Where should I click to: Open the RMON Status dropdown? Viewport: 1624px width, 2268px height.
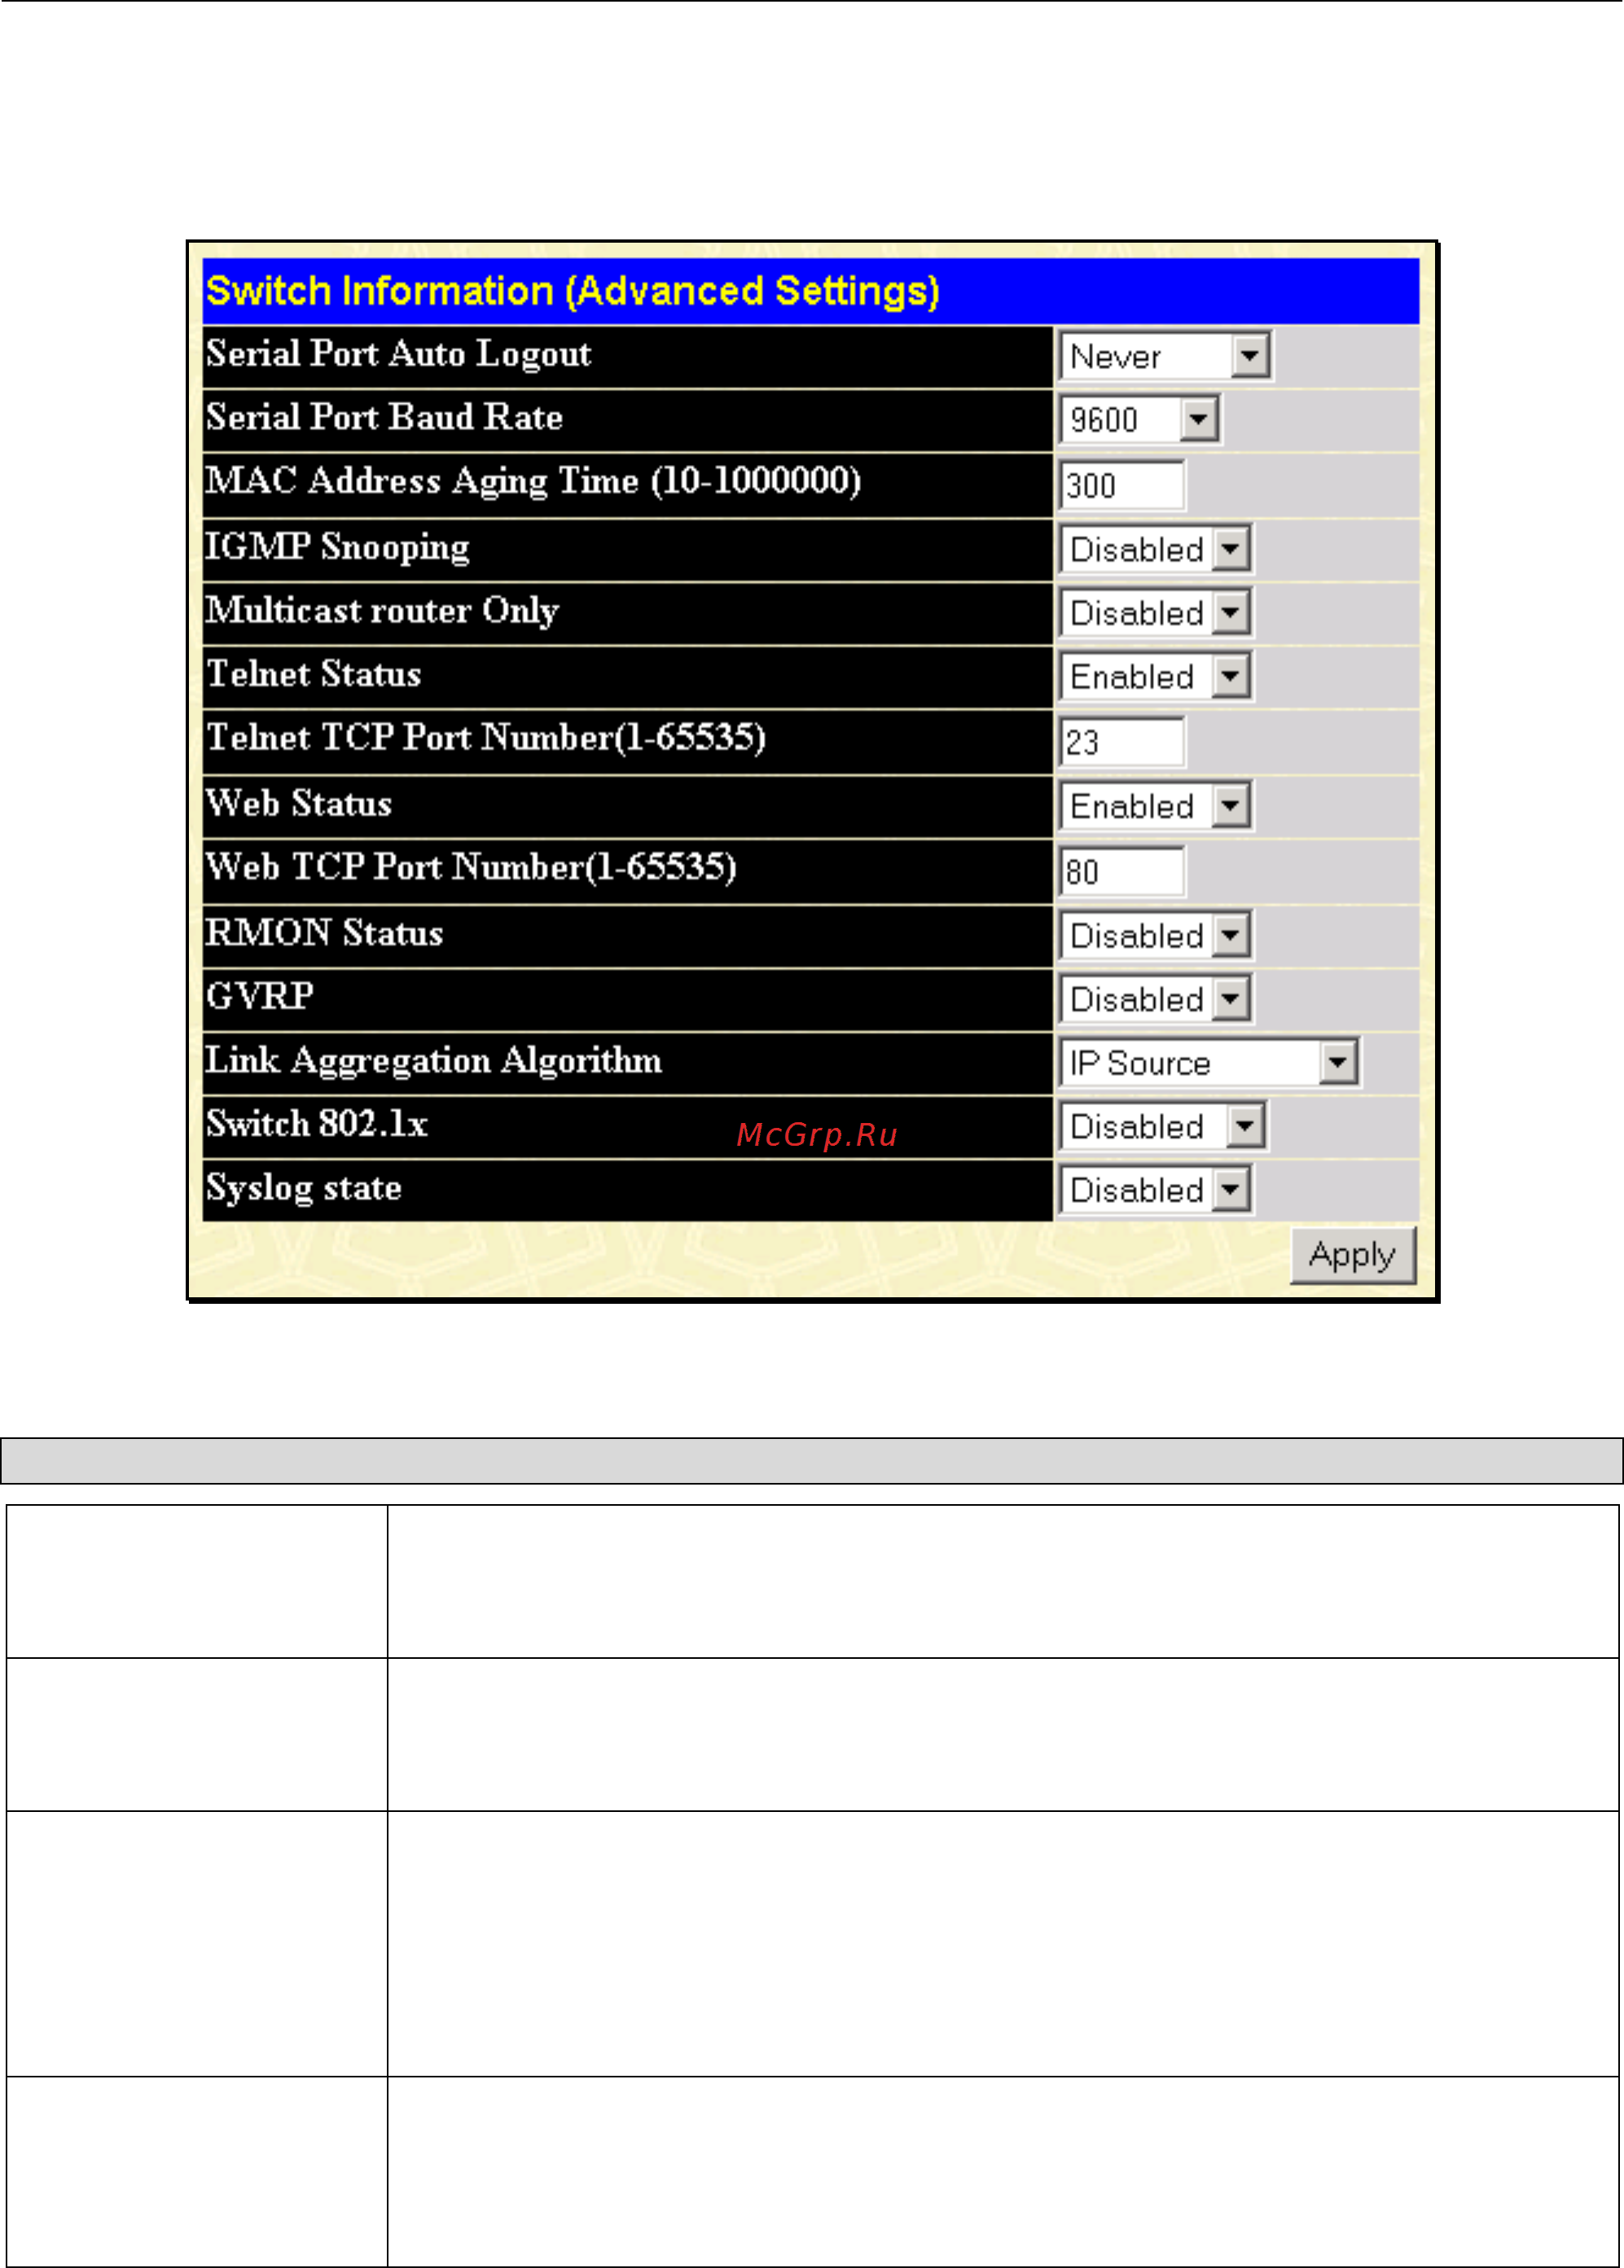tap(1155, 936)
